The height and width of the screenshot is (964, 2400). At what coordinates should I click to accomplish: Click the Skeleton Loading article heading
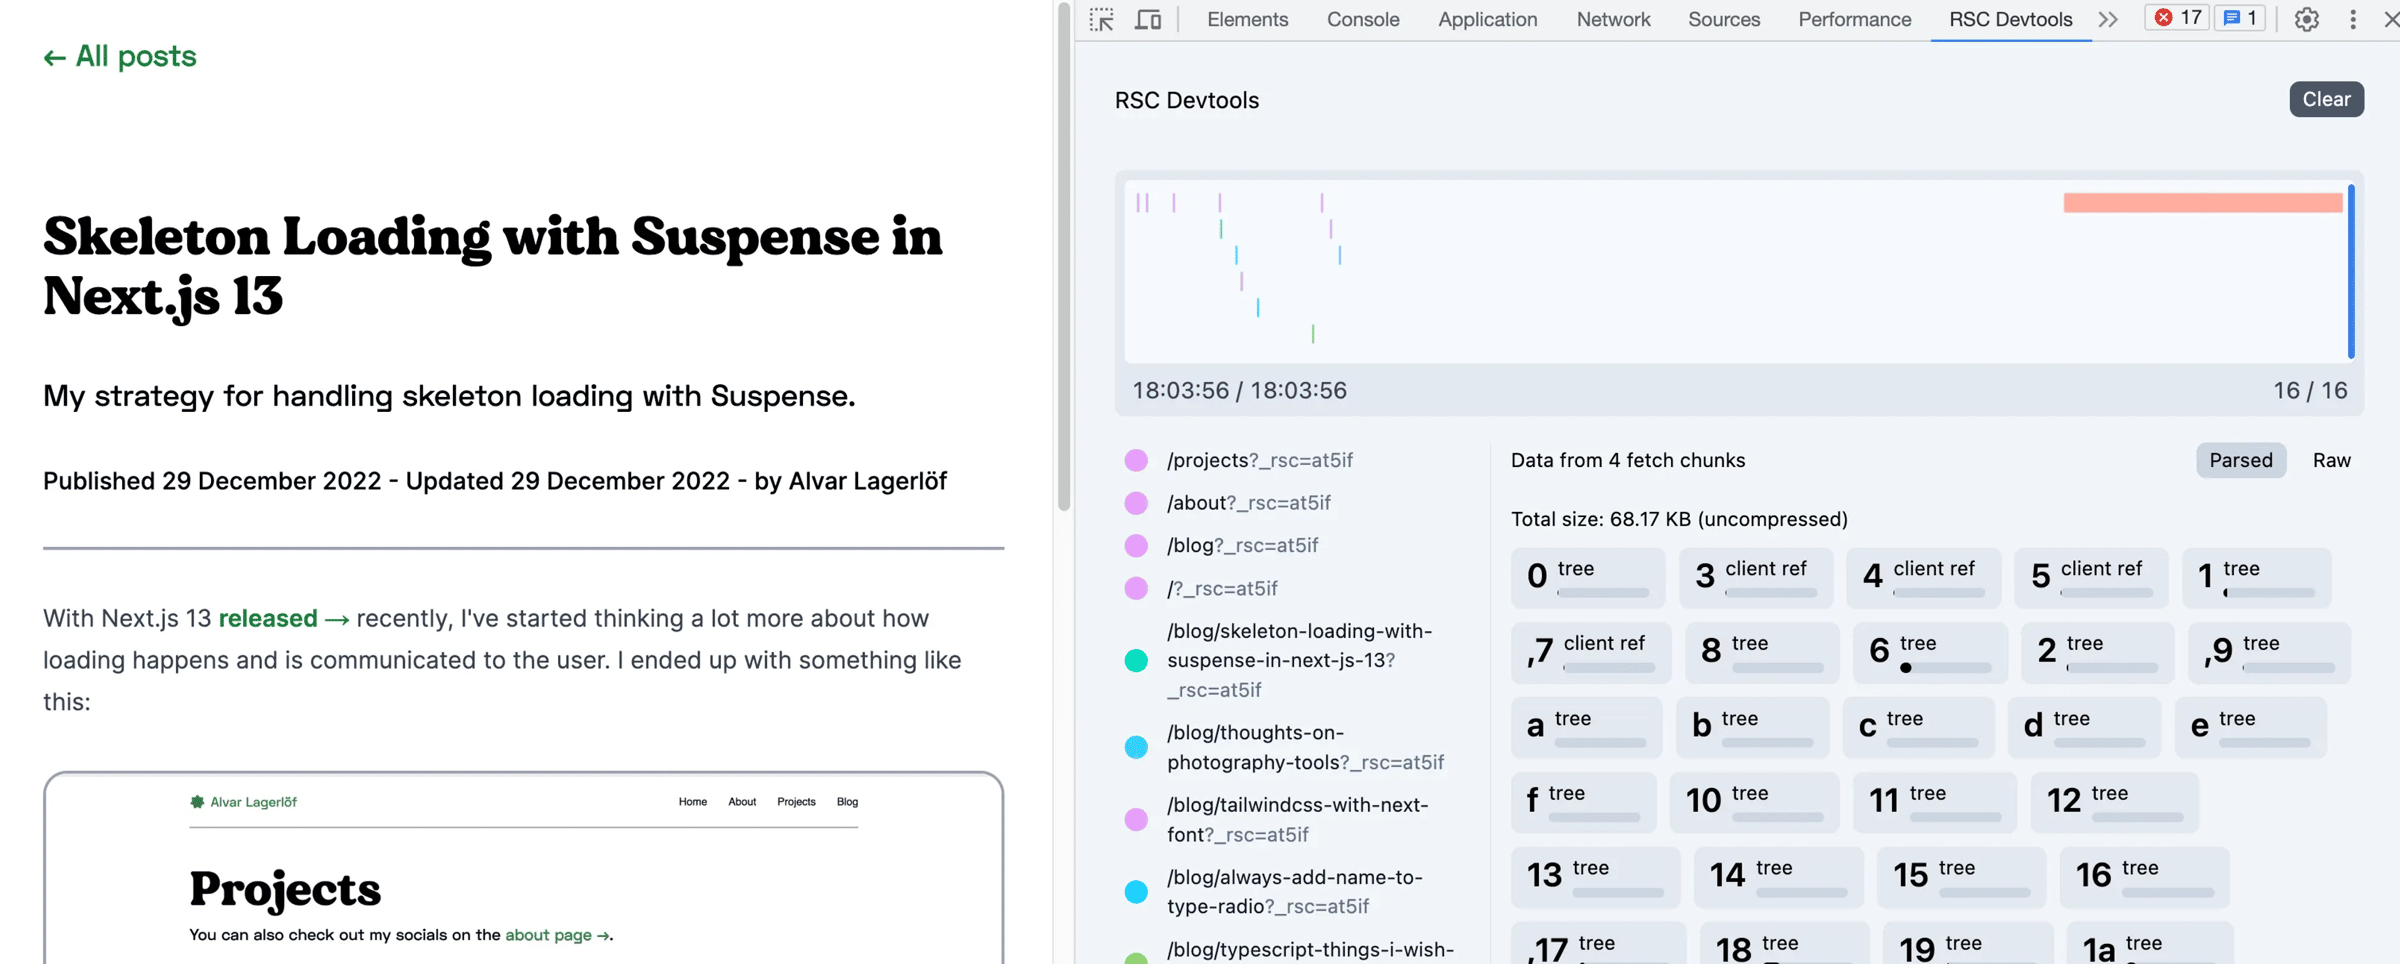pyautogui.click(x=493, y=266)
